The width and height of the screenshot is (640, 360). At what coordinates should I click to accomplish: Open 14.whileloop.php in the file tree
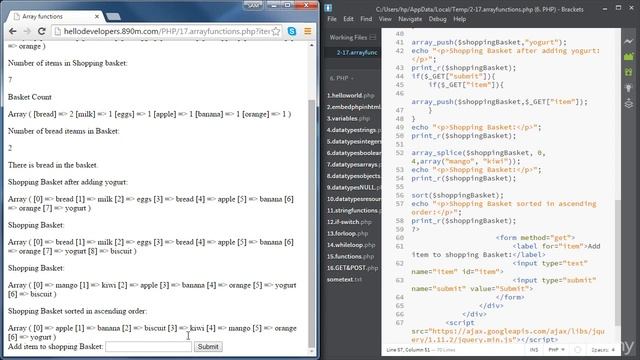(x=351, y=245)
